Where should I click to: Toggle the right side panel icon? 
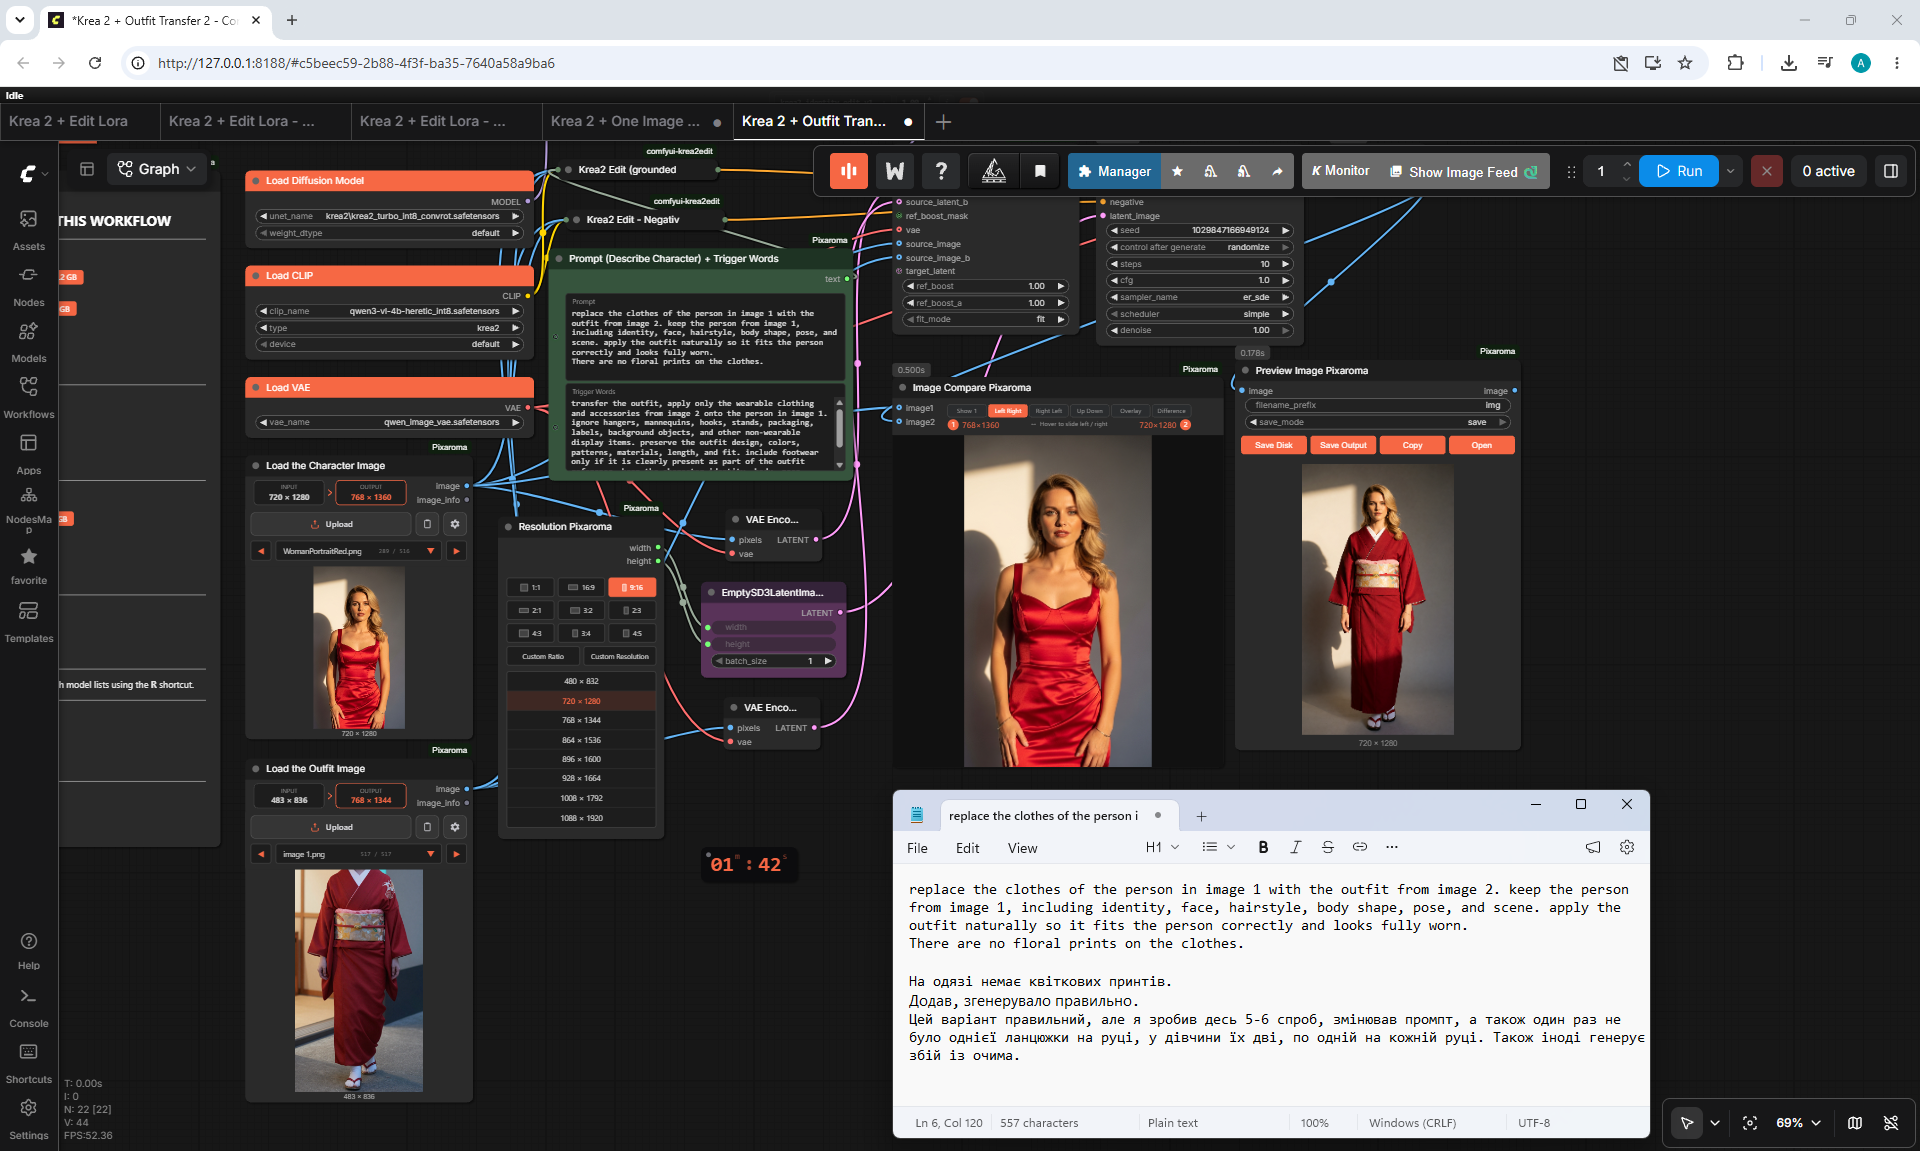[1890, 171]
